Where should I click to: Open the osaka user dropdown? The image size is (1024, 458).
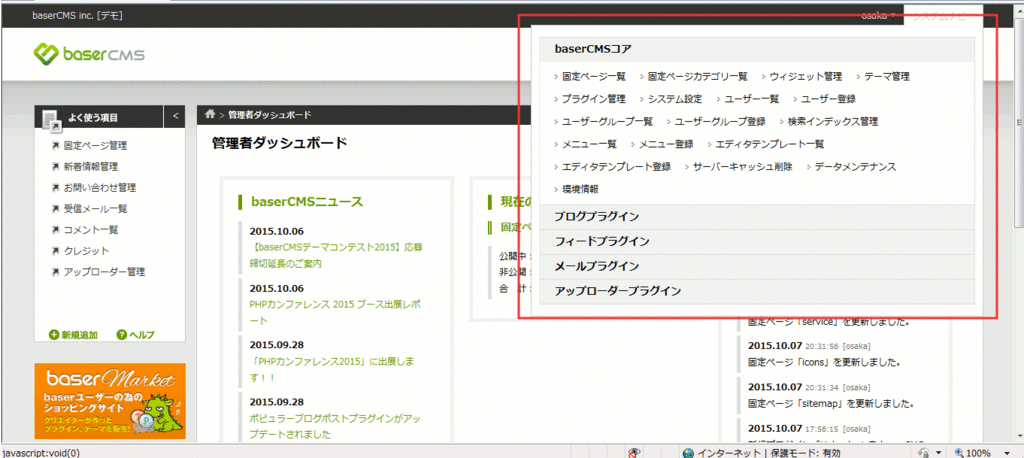click(878, 16)
